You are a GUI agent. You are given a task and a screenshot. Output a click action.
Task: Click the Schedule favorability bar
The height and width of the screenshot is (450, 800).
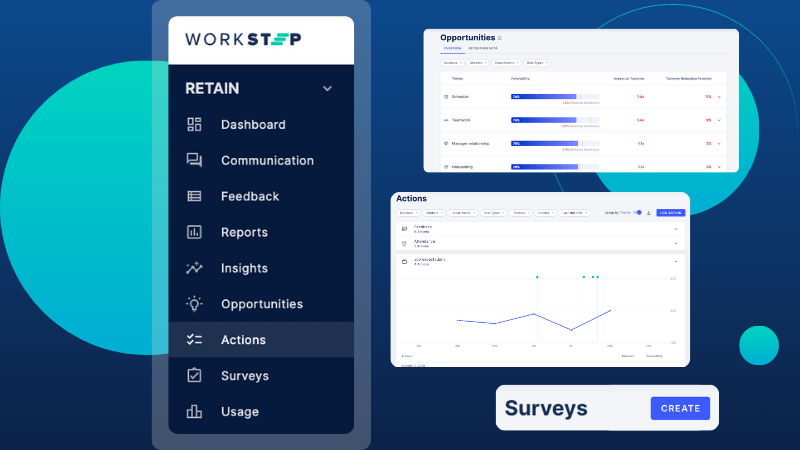[x=555, y=96]
